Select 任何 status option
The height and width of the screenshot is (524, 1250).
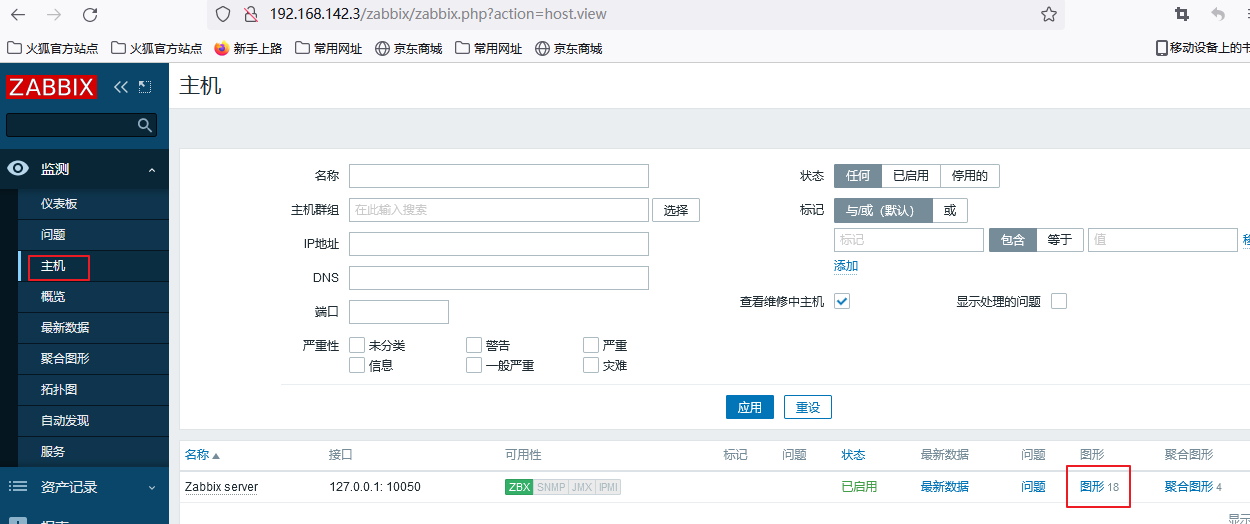(858, 176)
